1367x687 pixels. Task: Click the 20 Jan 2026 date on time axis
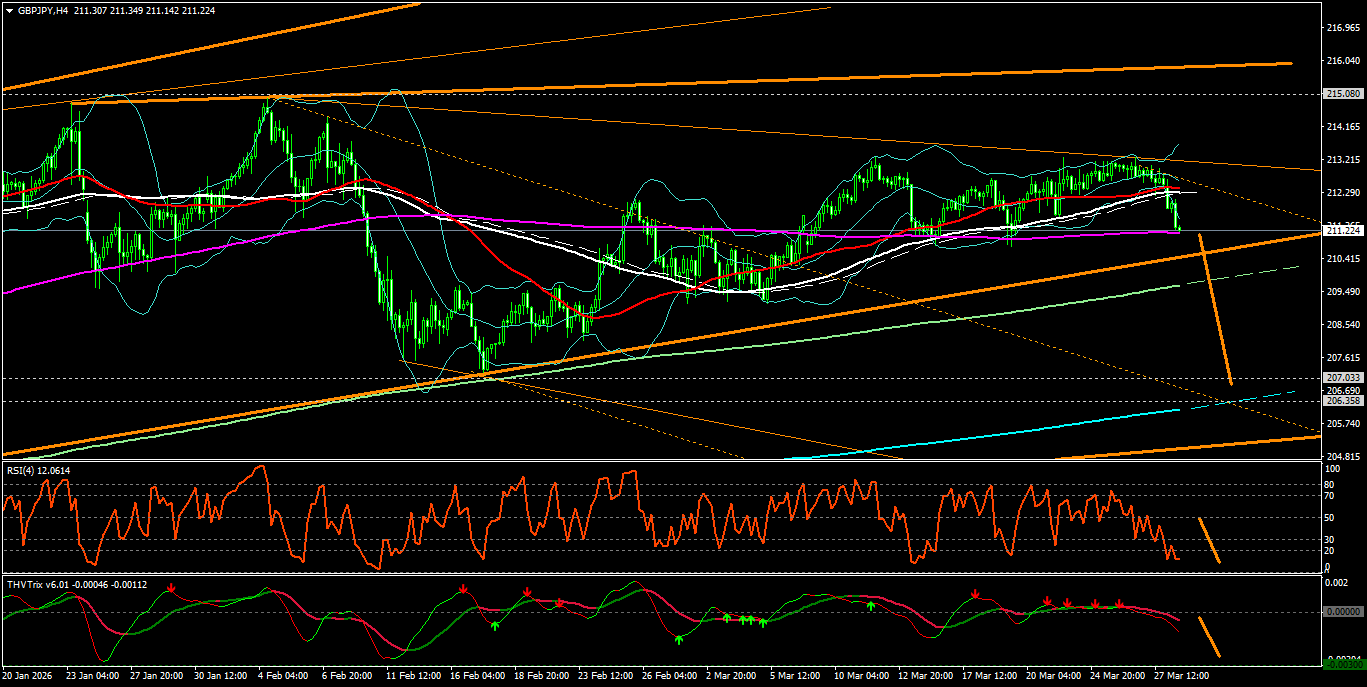(29, 677)
